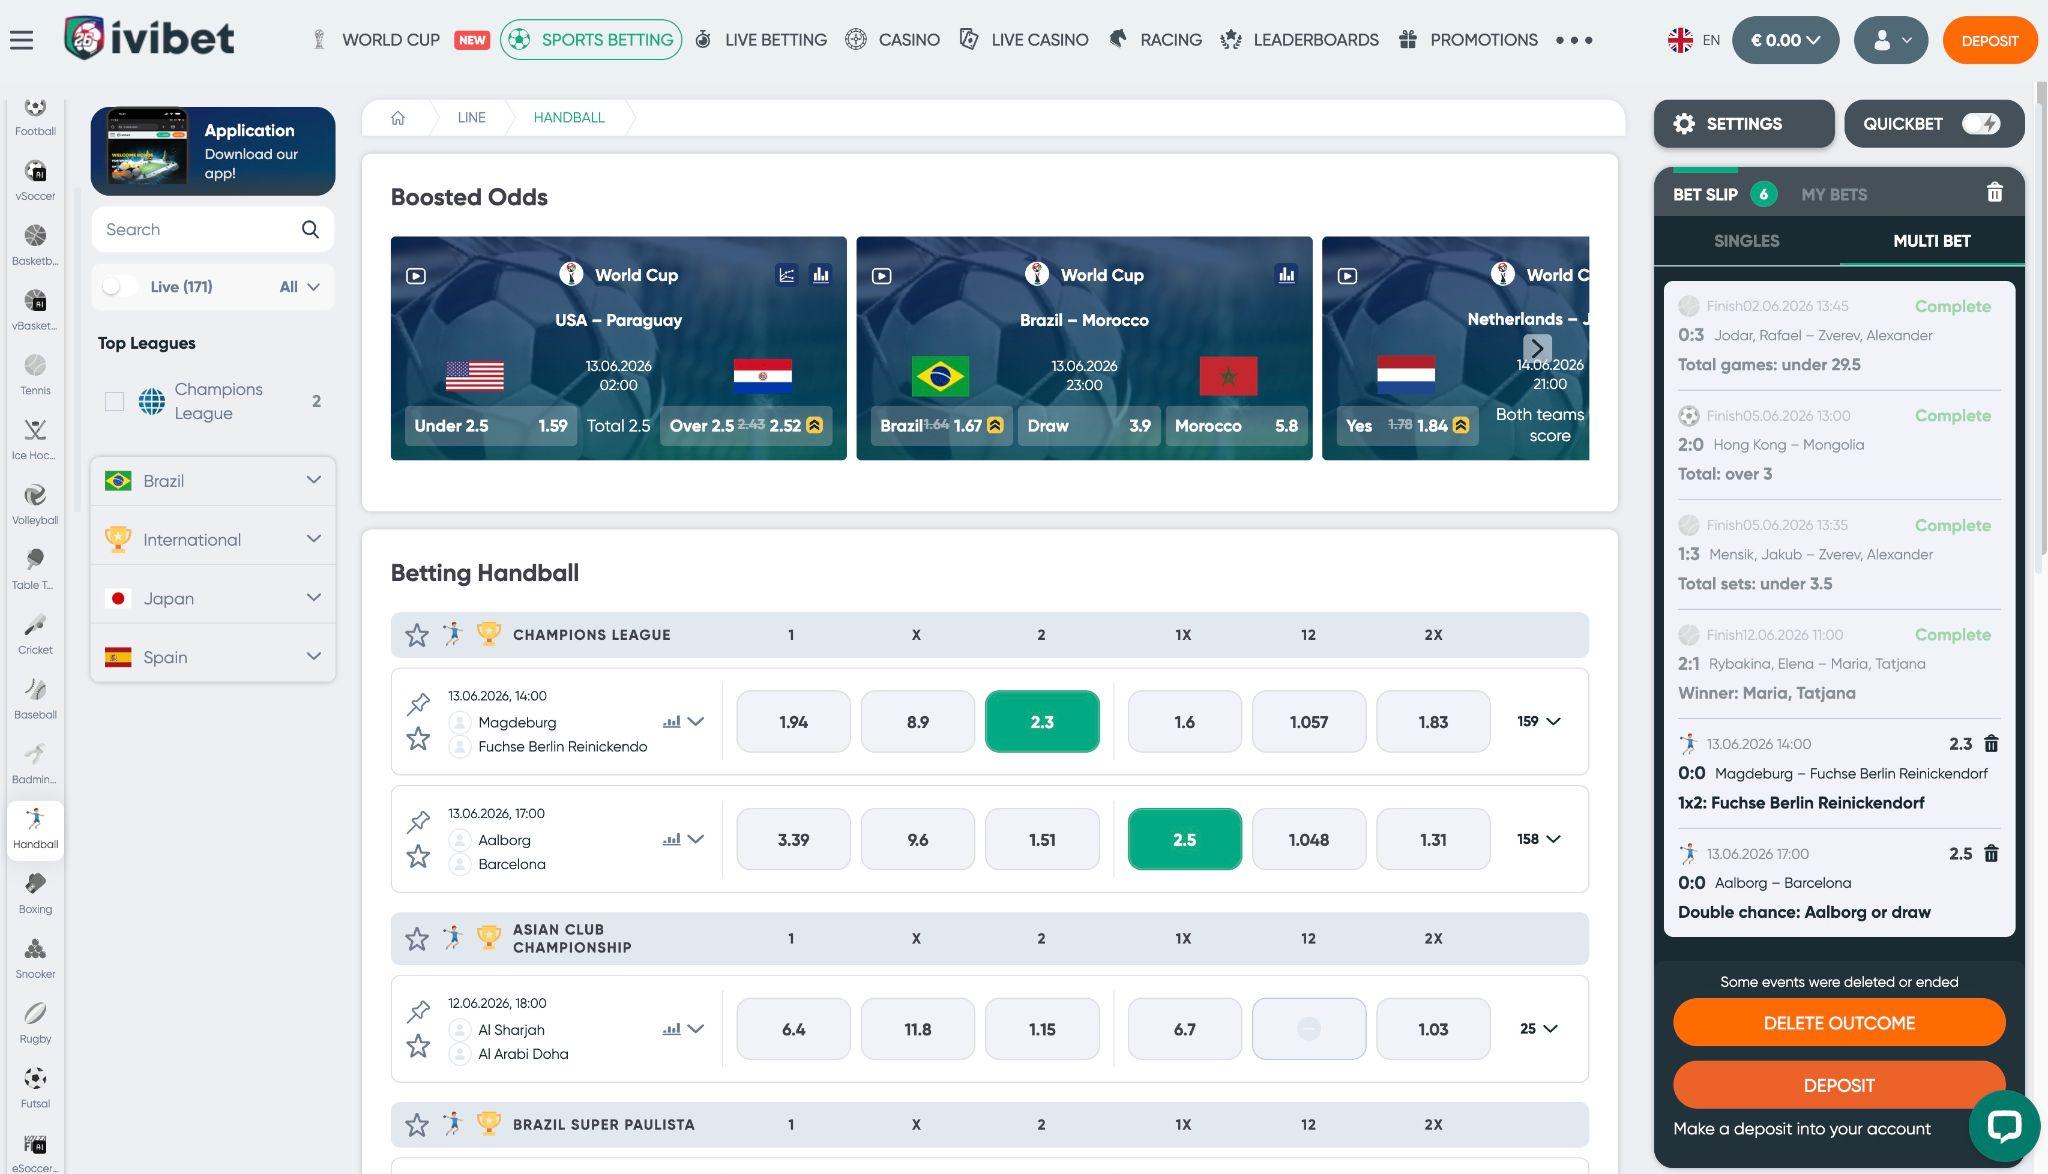The width and height of the screenshot is (2048, 1174).
Task: Select Over 2.5 boosted odds 2.52
Action: 745,426
